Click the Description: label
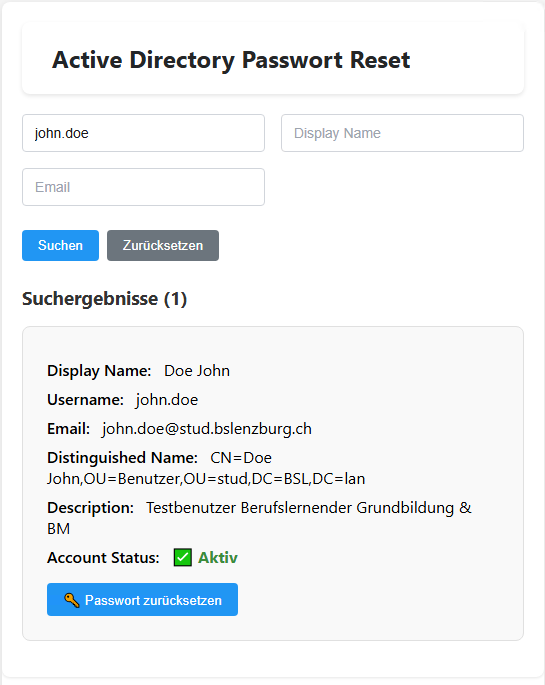Image resolution: width=545 pixels, height=685 pixels. [90, 508]
